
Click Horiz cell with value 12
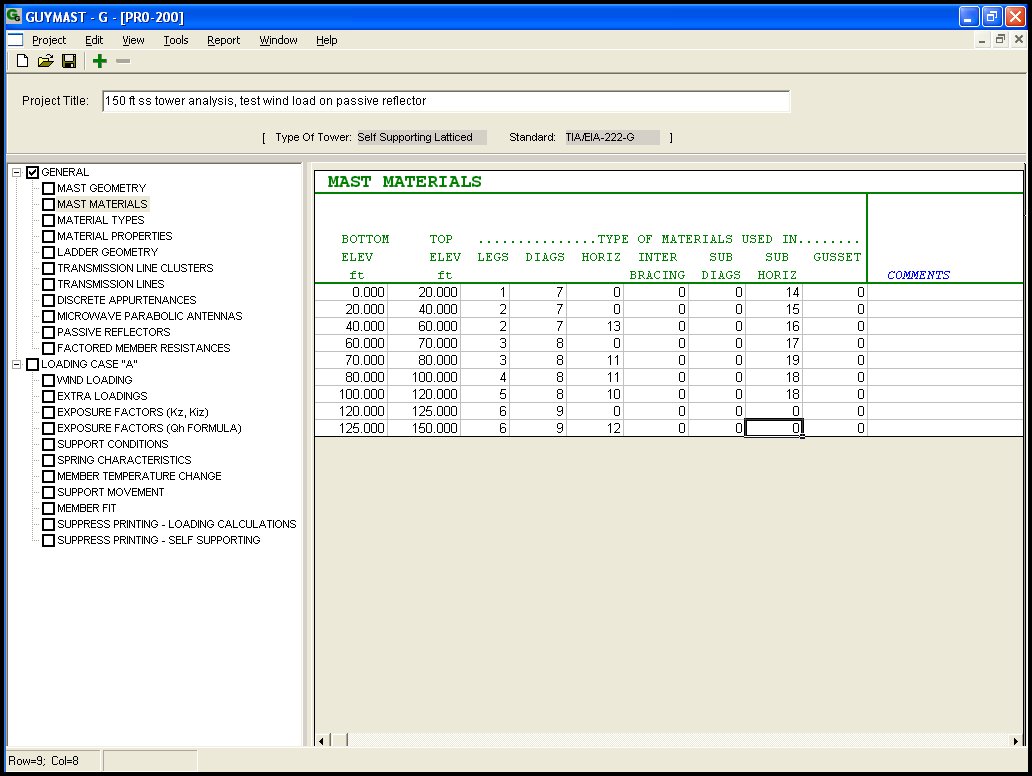coord(595,428)
